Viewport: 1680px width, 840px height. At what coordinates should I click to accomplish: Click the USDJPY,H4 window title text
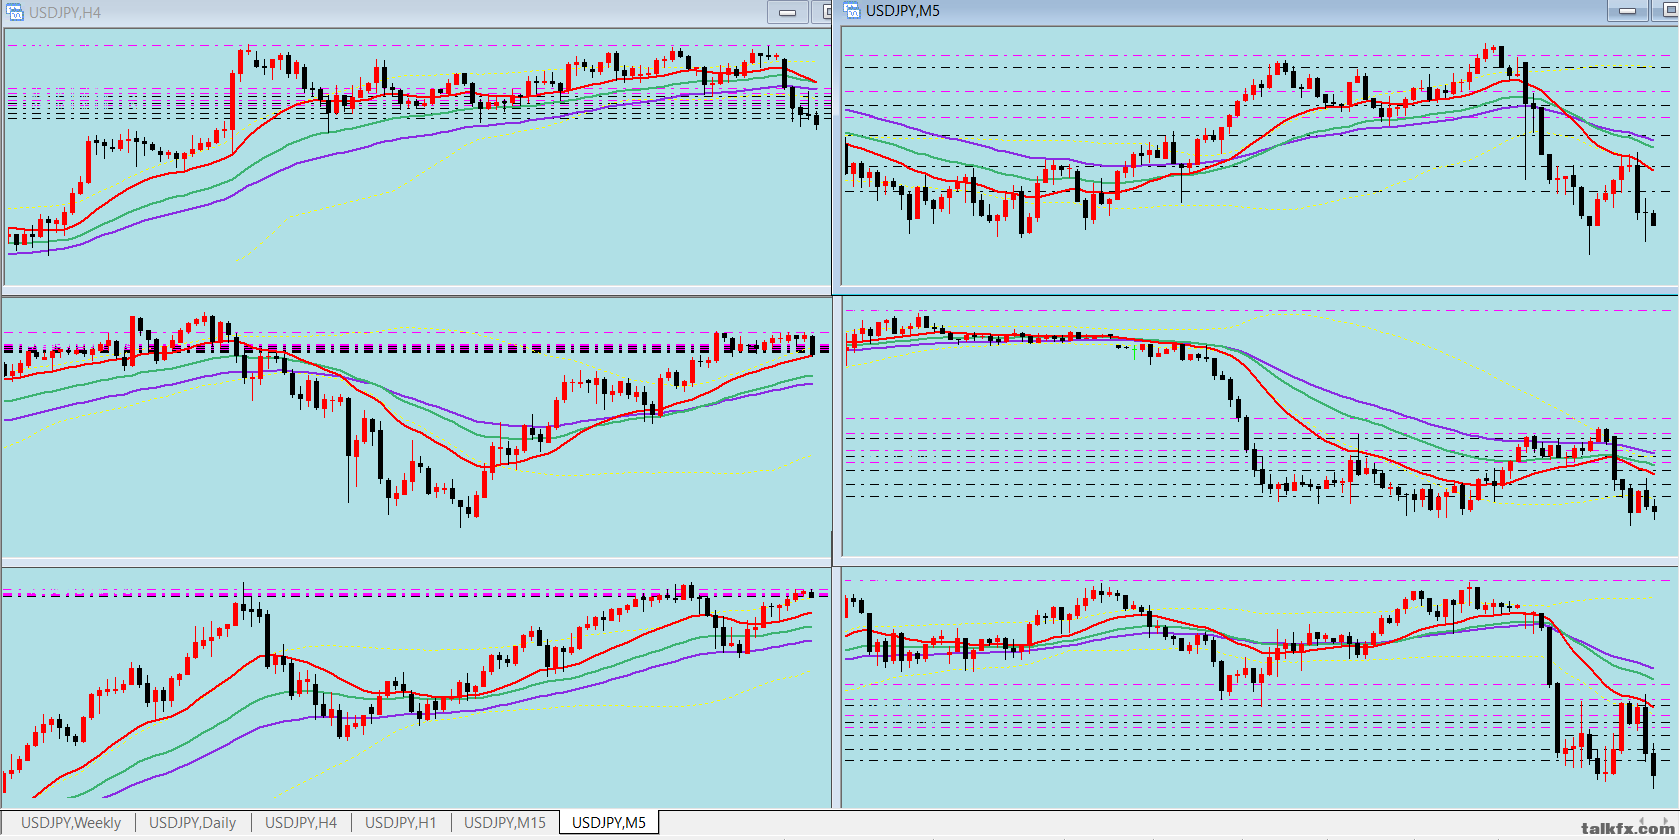[65, 13]
